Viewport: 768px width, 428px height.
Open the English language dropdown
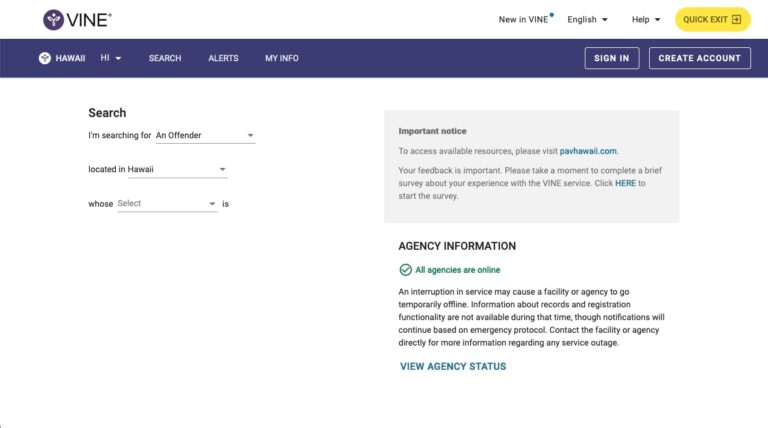click(587, 19)
